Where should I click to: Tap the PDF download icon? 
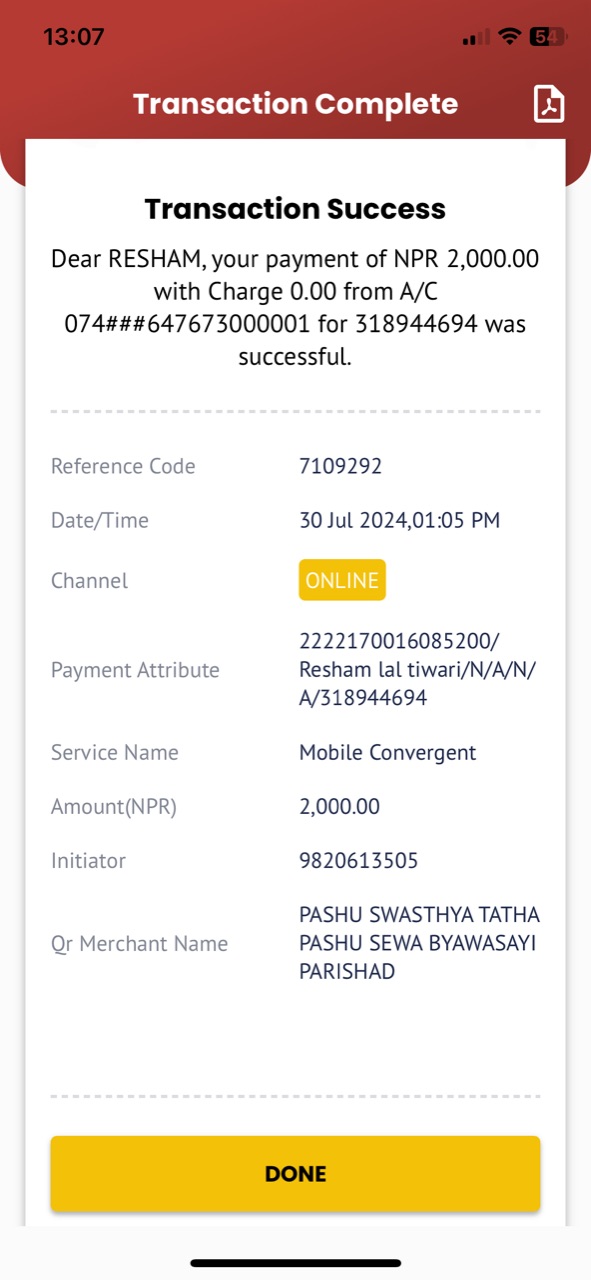pyautogui.click(x=549, y=104)
